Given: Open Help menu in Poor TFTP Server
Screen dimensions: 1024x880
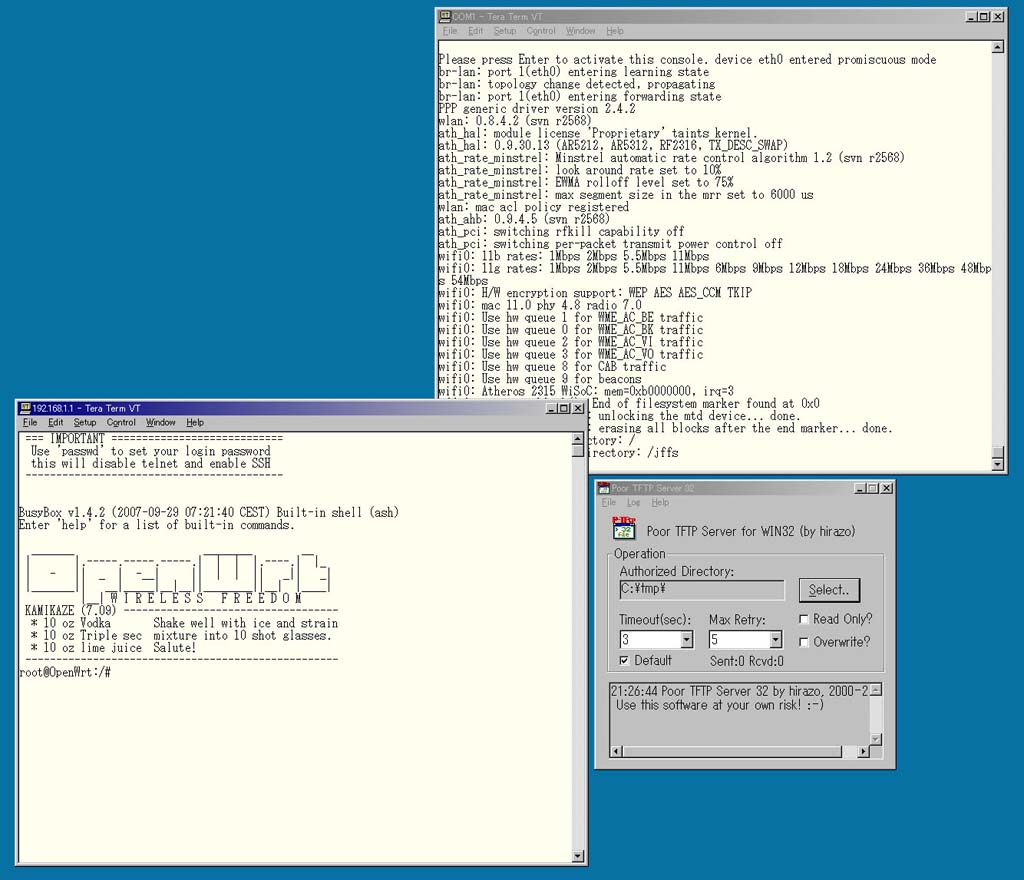Looking at the screenshot, I should [660, 502].
